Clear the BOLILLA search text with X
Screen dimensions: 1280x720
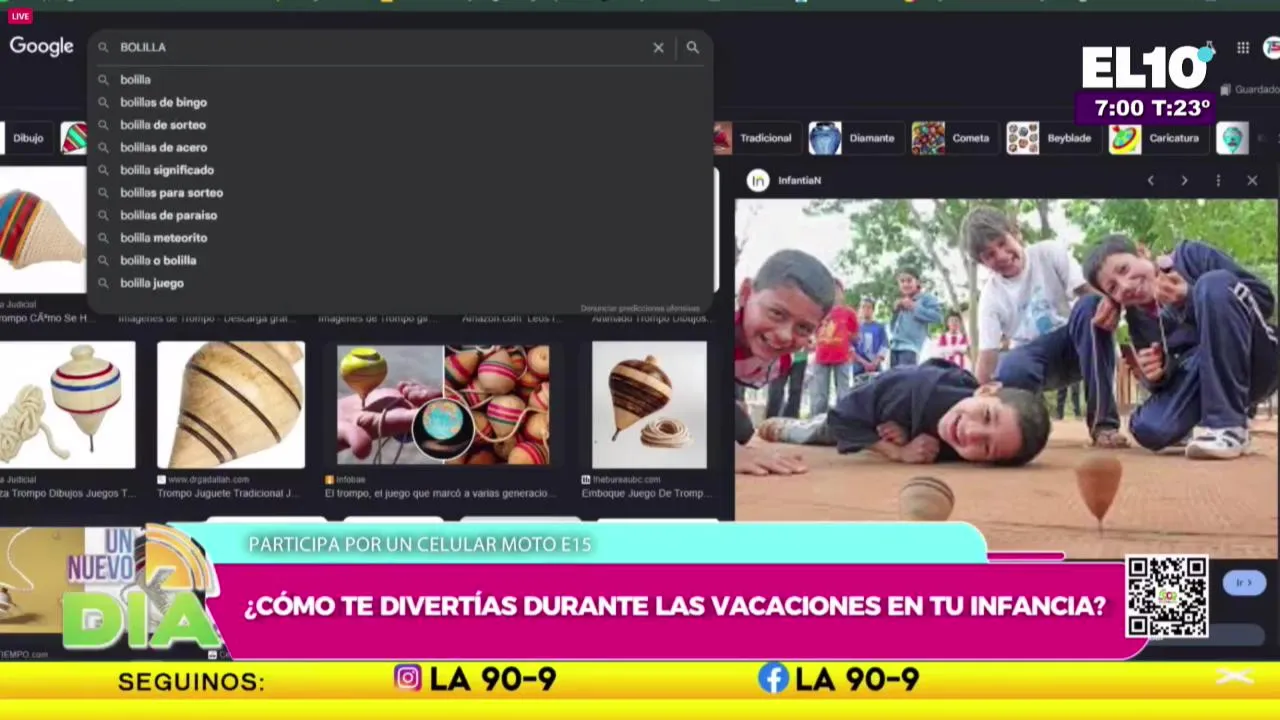click(x=658, y=47)
